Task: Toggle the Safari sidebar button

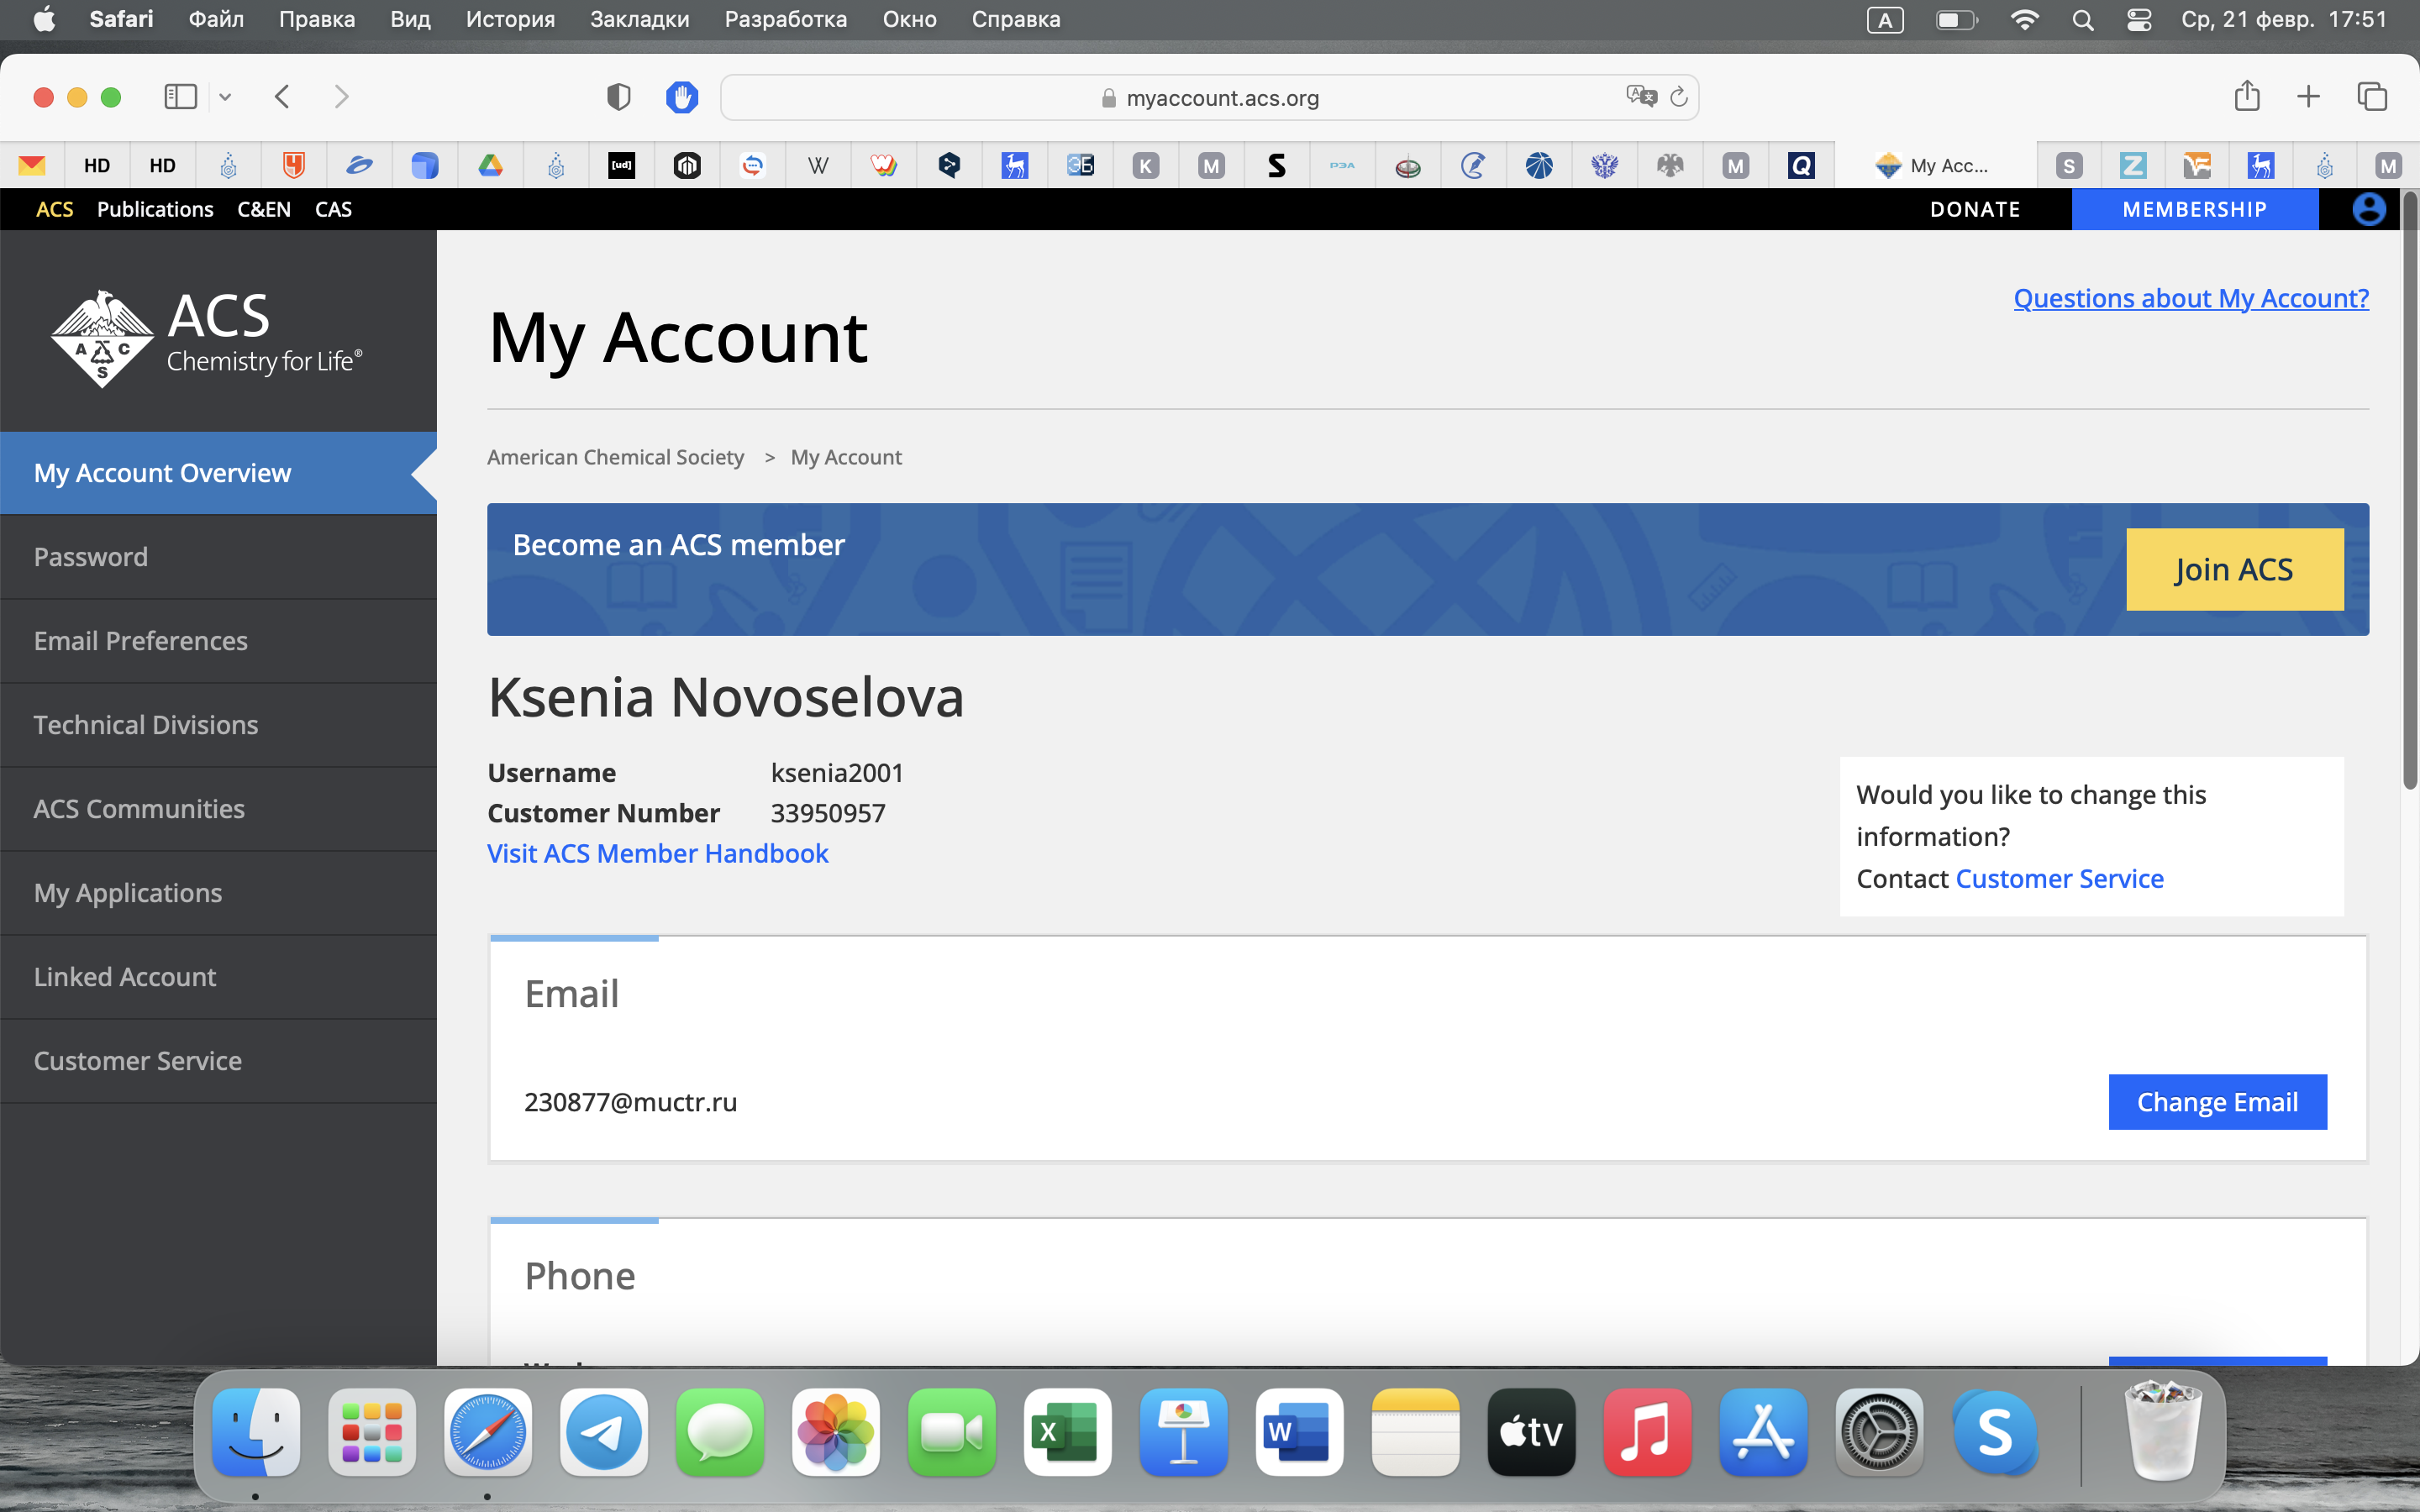Action: (x=180, y=97)
